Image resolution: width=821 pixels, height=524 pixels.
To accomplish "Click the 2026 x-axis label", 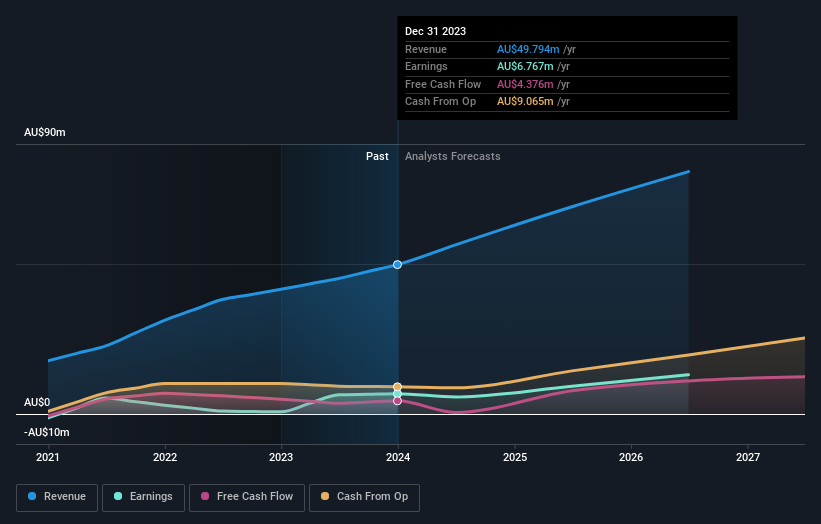I will tap(631, 457).
